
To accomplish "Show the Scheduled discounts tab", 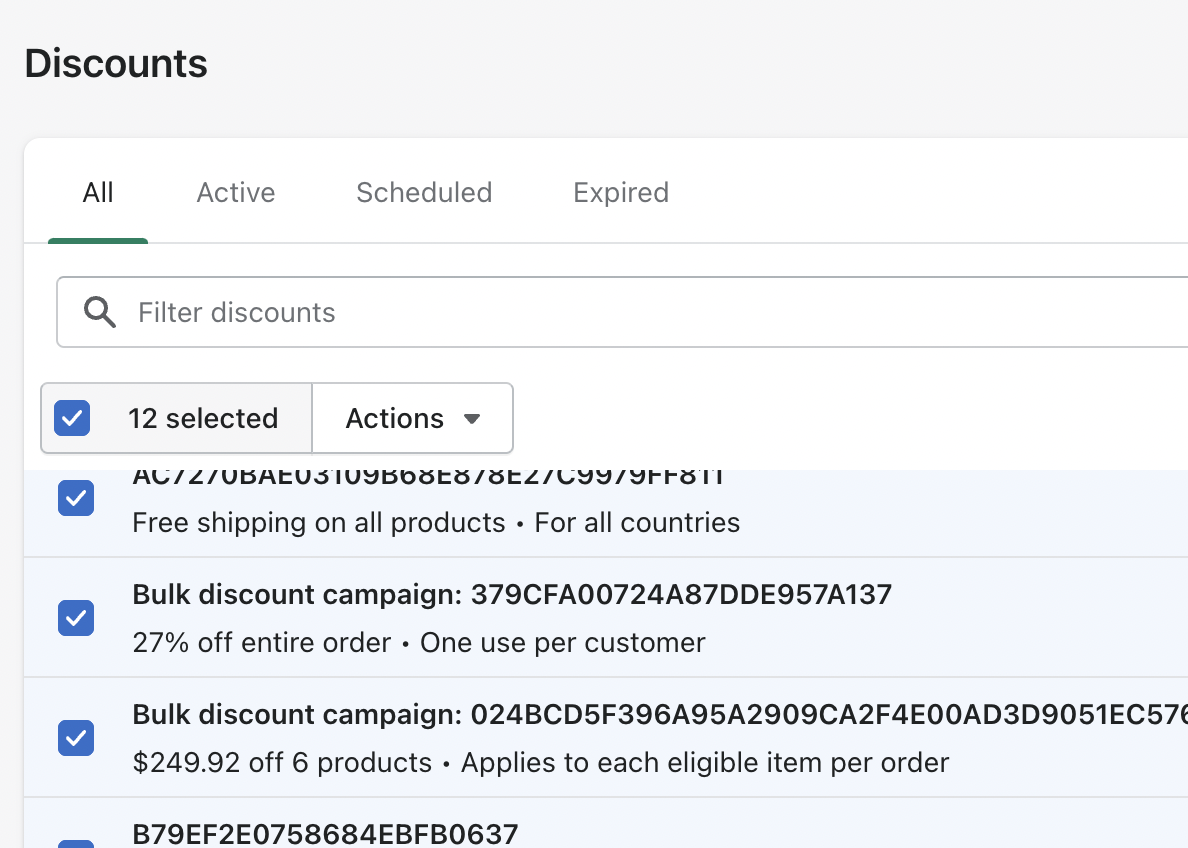I will pyautogui.click(x=424, y=192).
